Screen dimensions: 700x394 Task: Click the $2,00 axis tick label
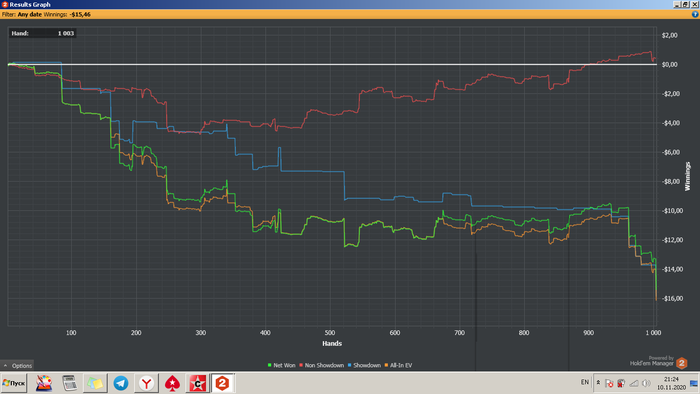tap(669, 35)
